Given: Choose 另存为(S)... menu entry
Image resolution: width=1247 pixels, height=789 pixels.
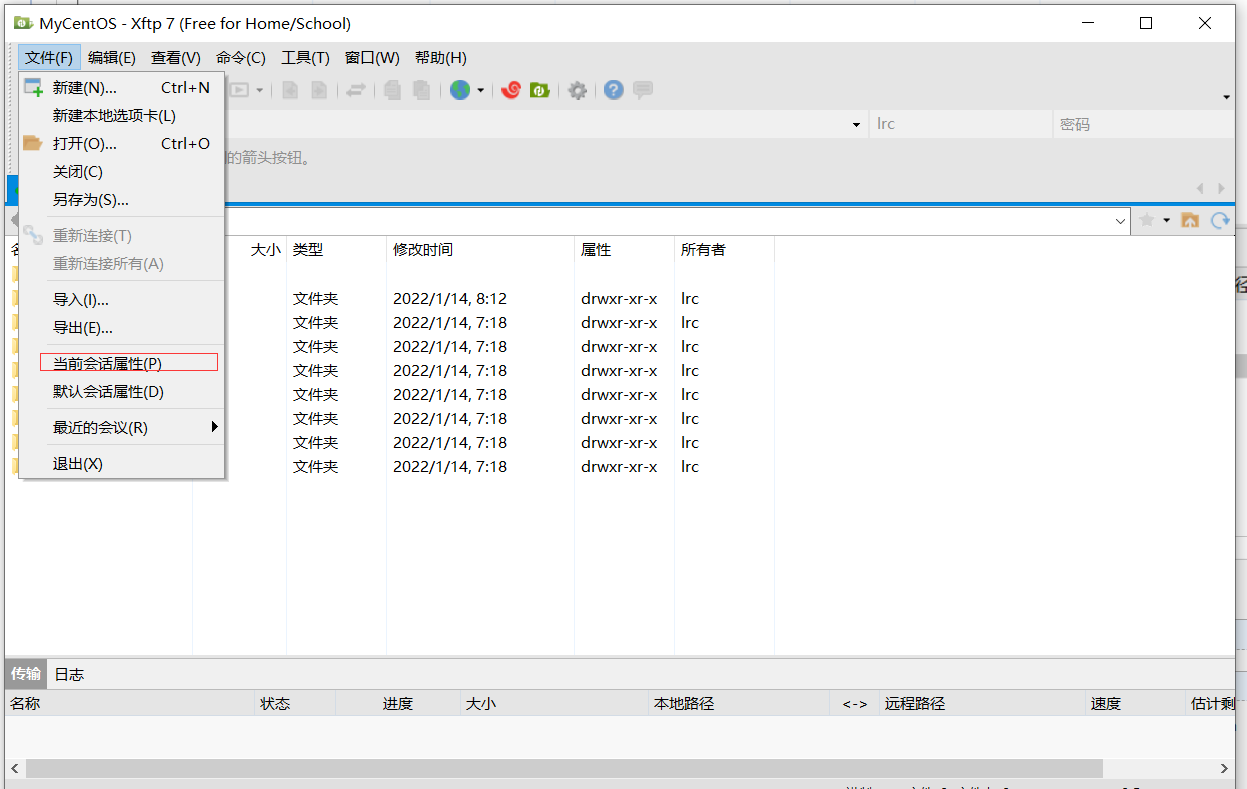Looking at the screenshot, I should (122, 200).
